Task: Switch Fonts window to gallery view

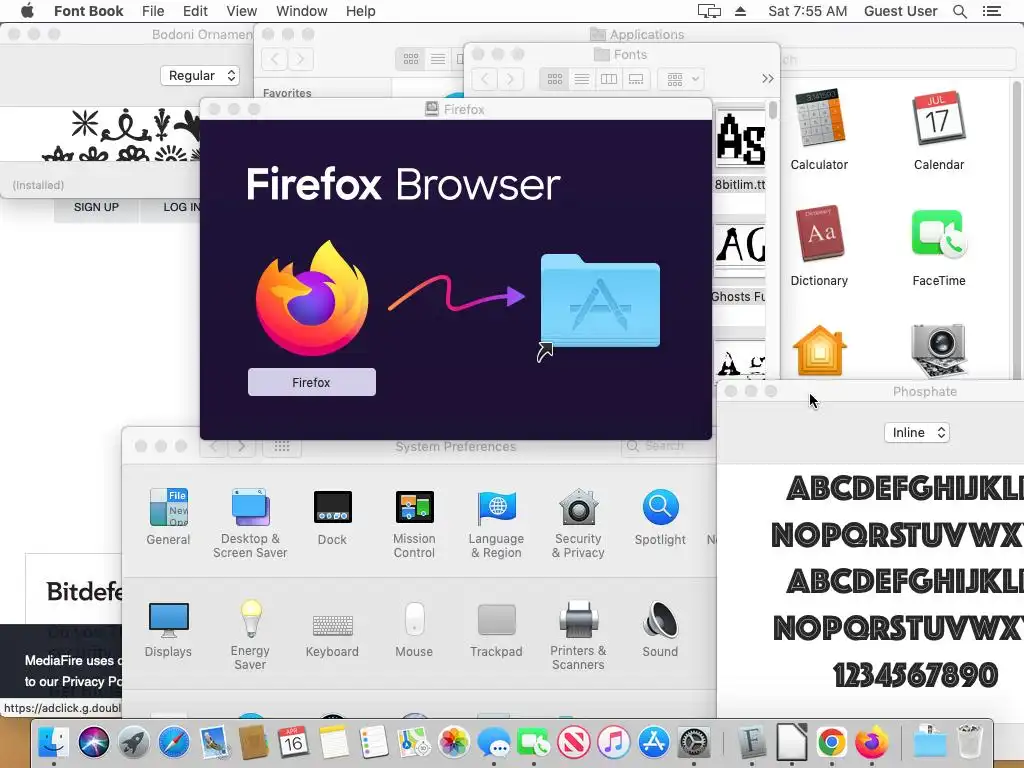Action: (636, 79)
